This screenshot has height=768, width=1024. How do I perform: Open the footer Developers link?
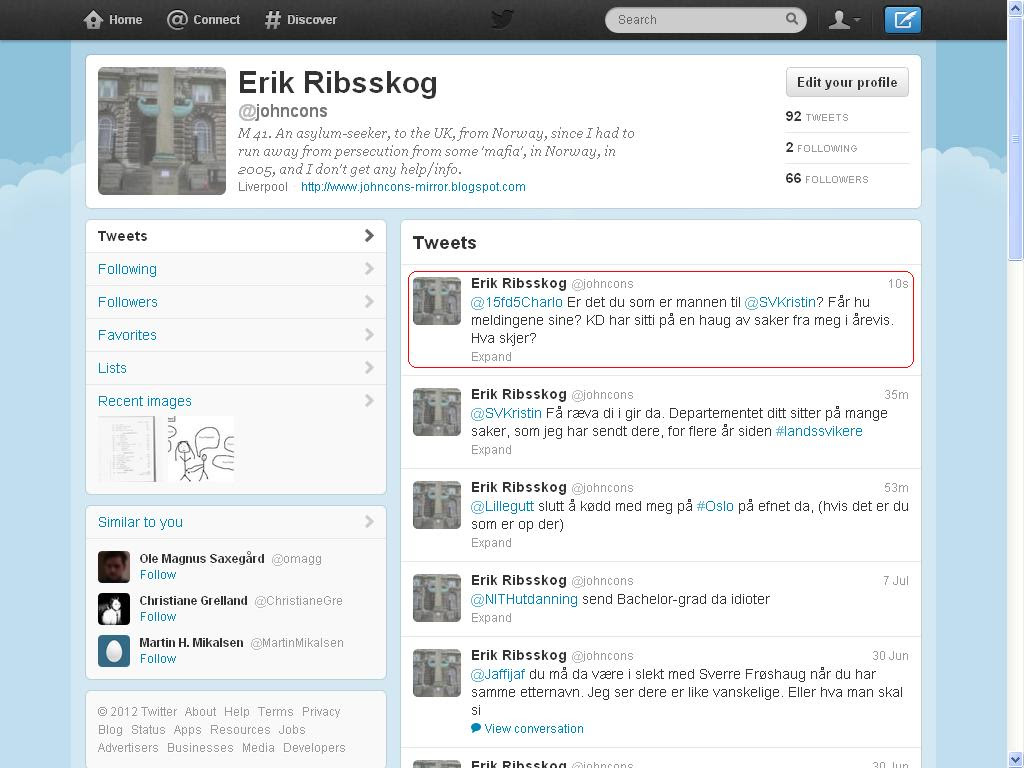pos(314,747)
